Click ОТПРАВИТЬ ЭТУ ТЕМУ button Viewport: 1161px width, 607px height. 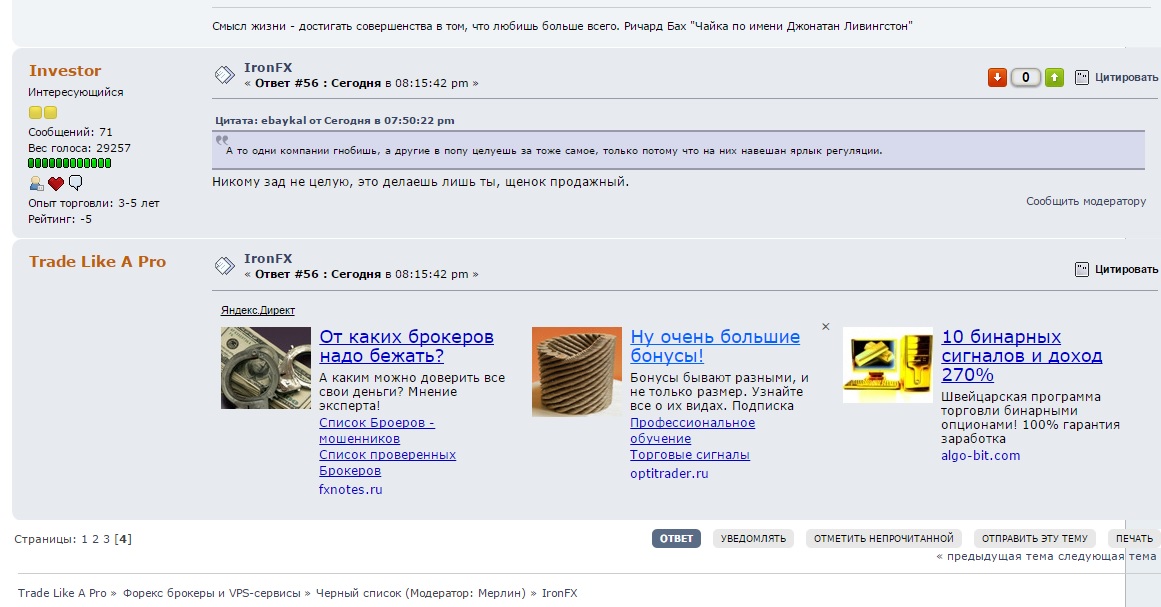click(x=1034, y=538)
